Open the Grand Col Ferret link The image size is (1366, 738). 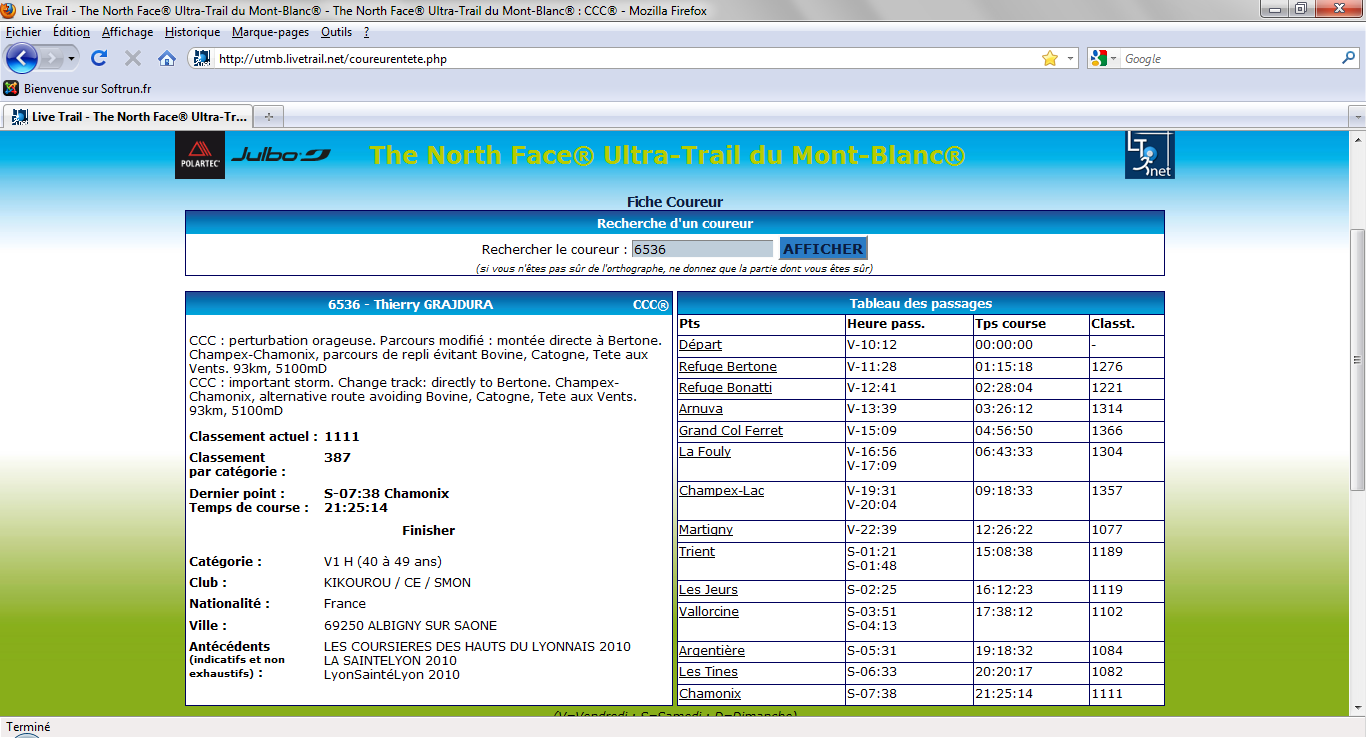[x=731, y=431]
